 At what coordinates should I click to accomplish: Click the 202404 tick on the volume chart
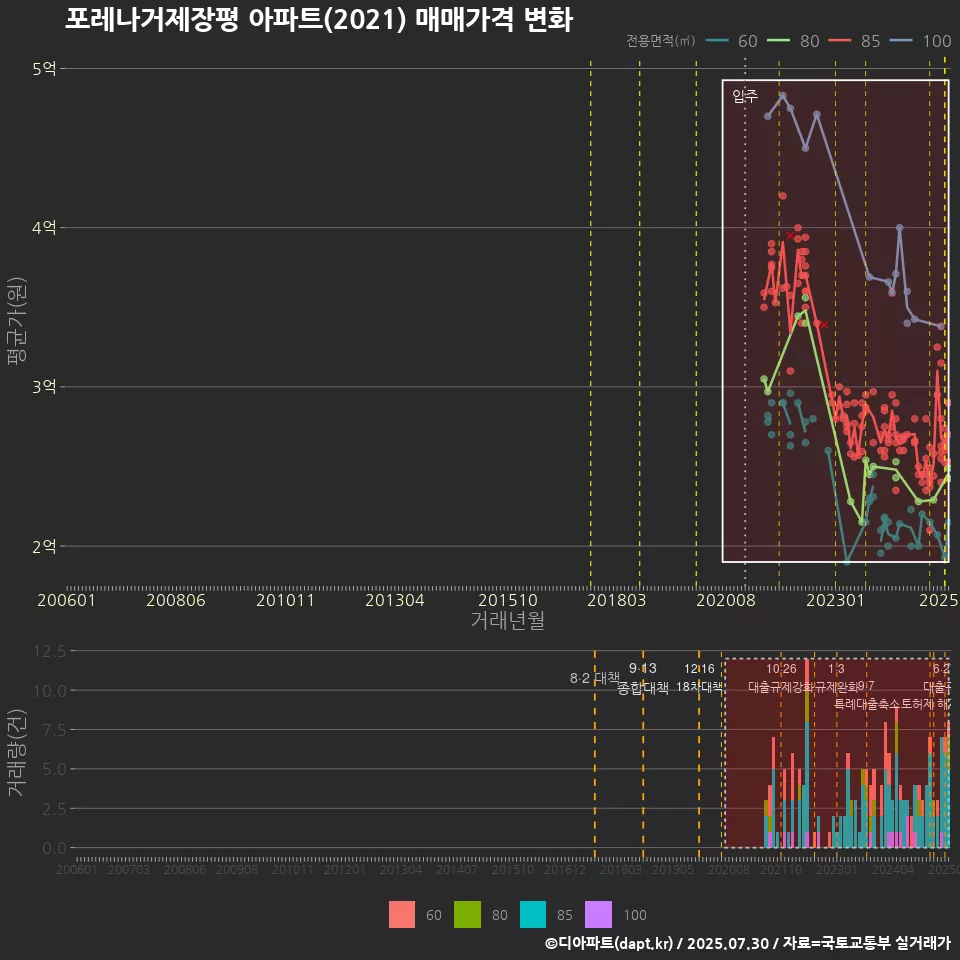(893, 869)
